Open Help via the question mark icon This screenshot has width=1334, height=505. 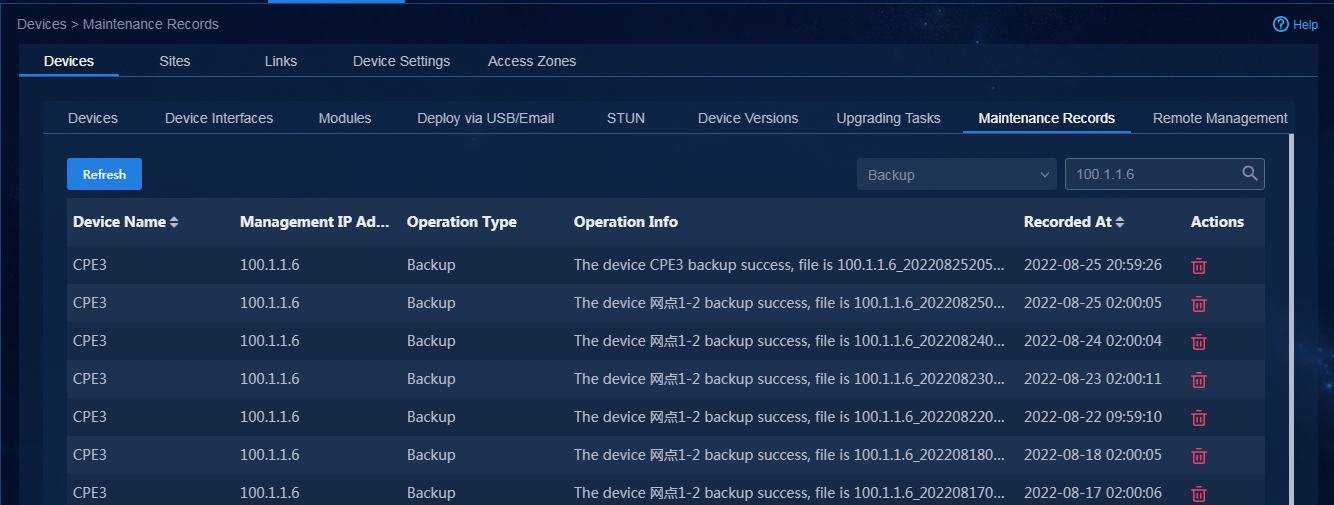[1281, 24]
